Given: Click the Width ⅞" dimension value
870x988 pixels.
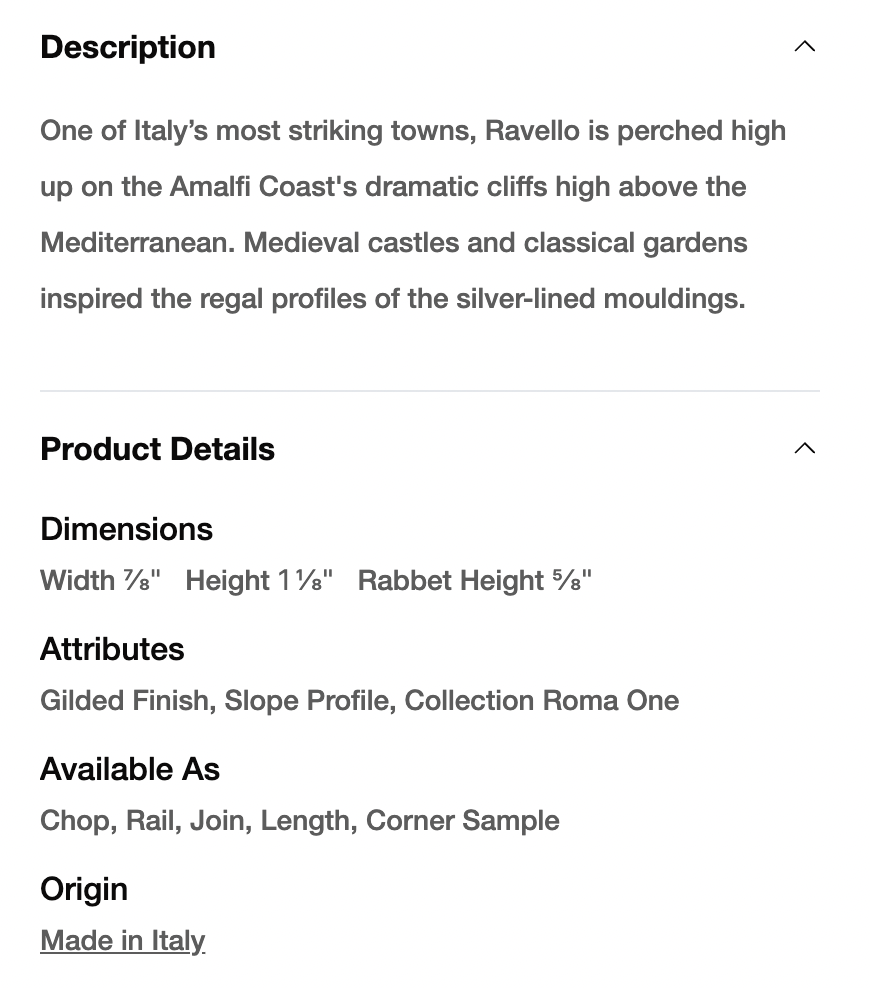Looking at the screenshot, I should pyautogui.click(x=100, y=581).
